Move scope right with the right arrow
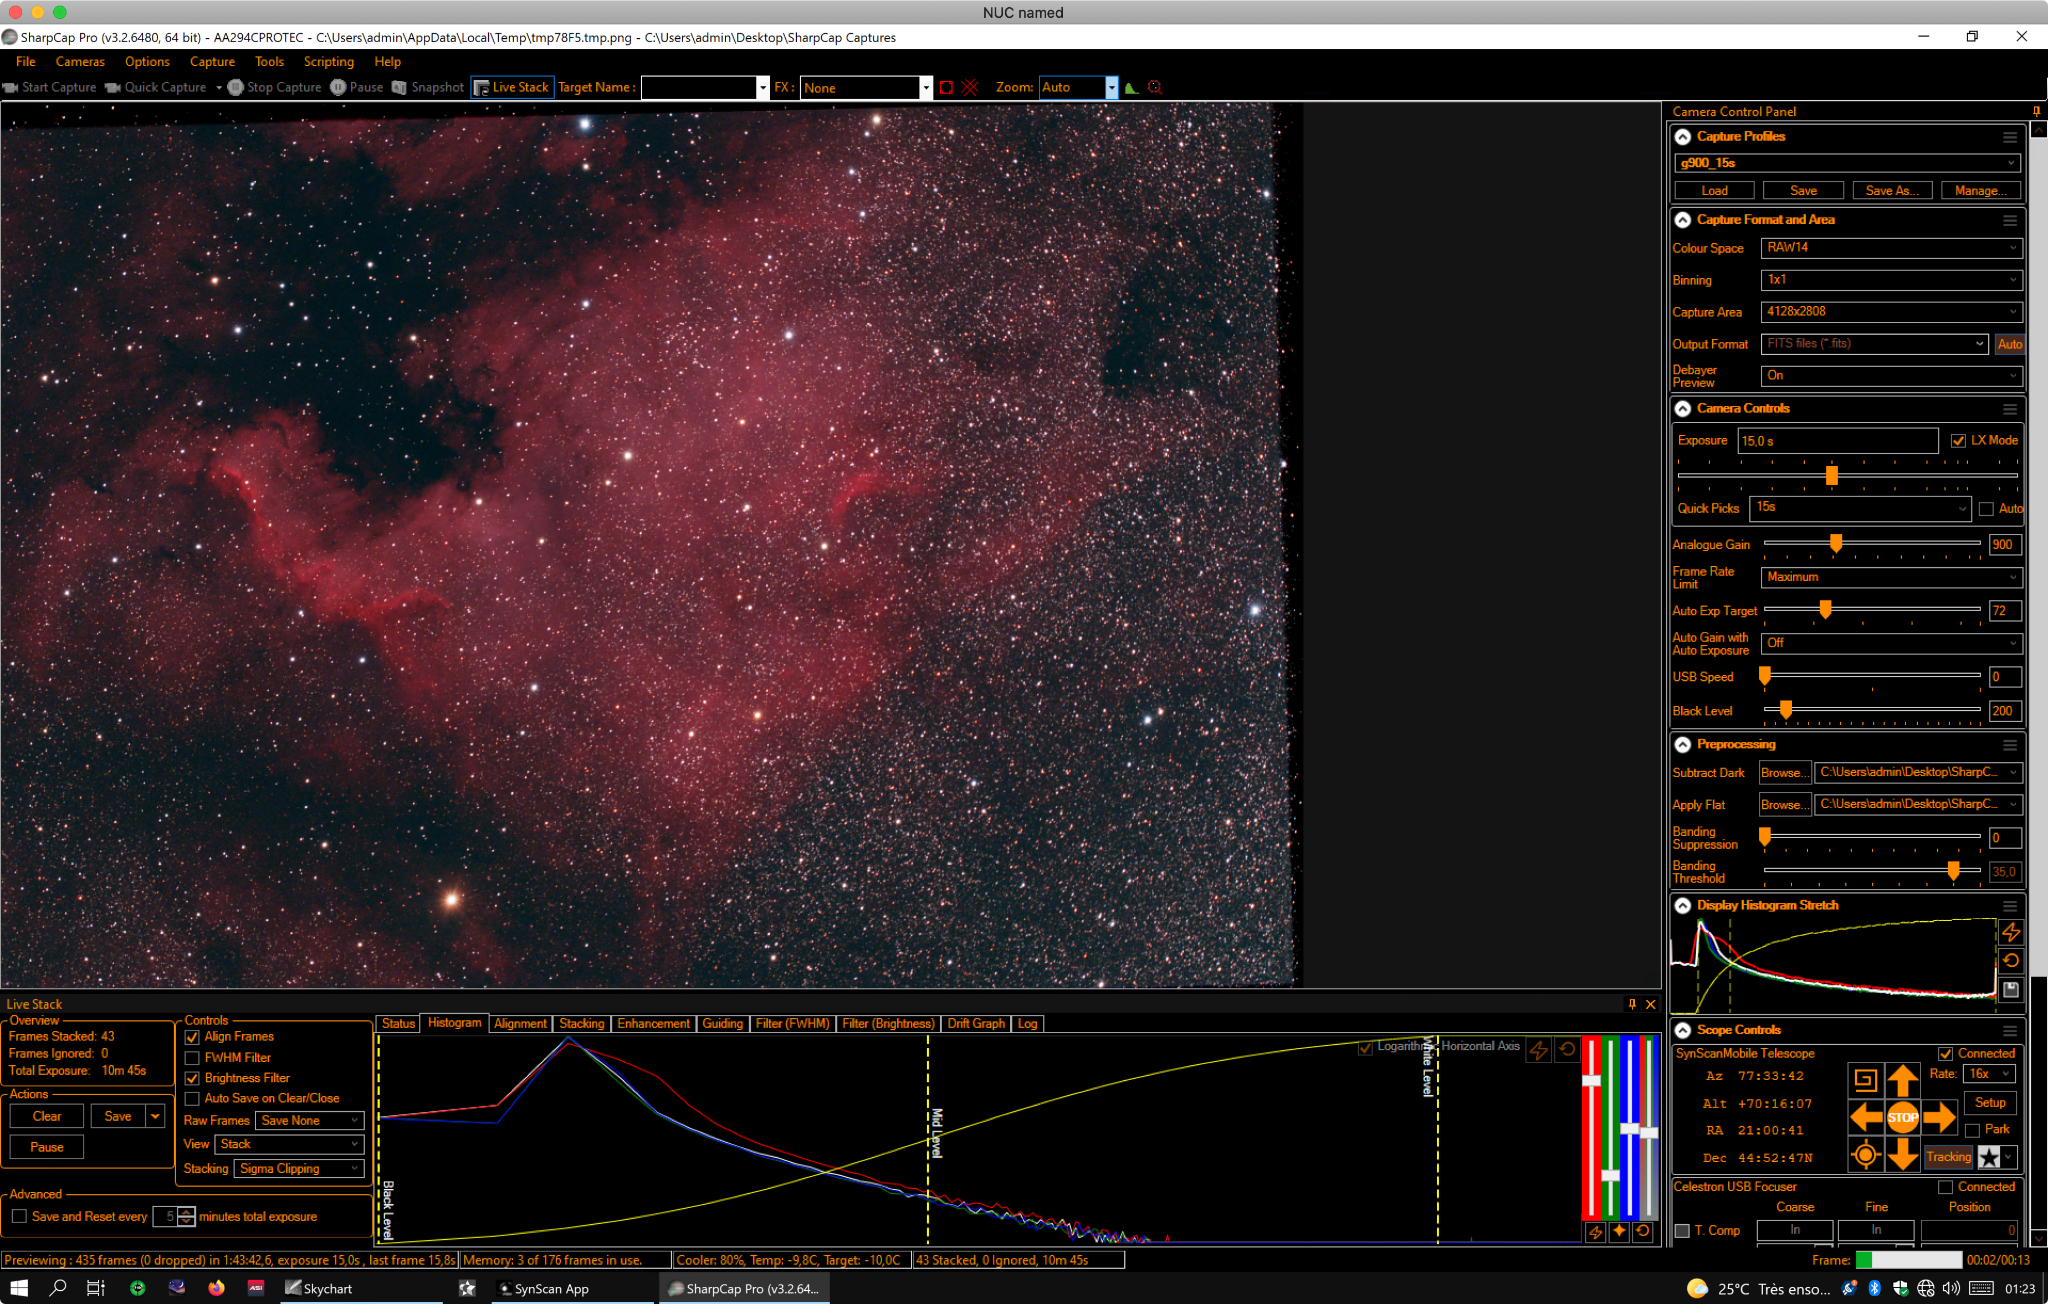 1939,1117
